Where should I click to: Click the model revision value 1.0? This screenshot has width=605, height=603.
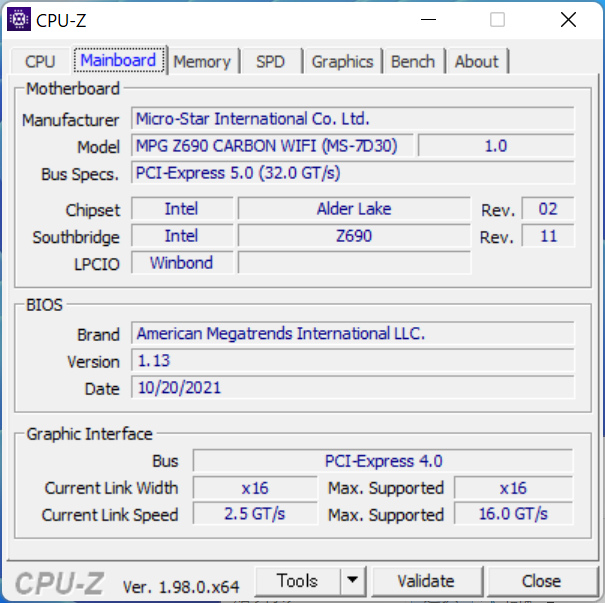coord(496,146)
